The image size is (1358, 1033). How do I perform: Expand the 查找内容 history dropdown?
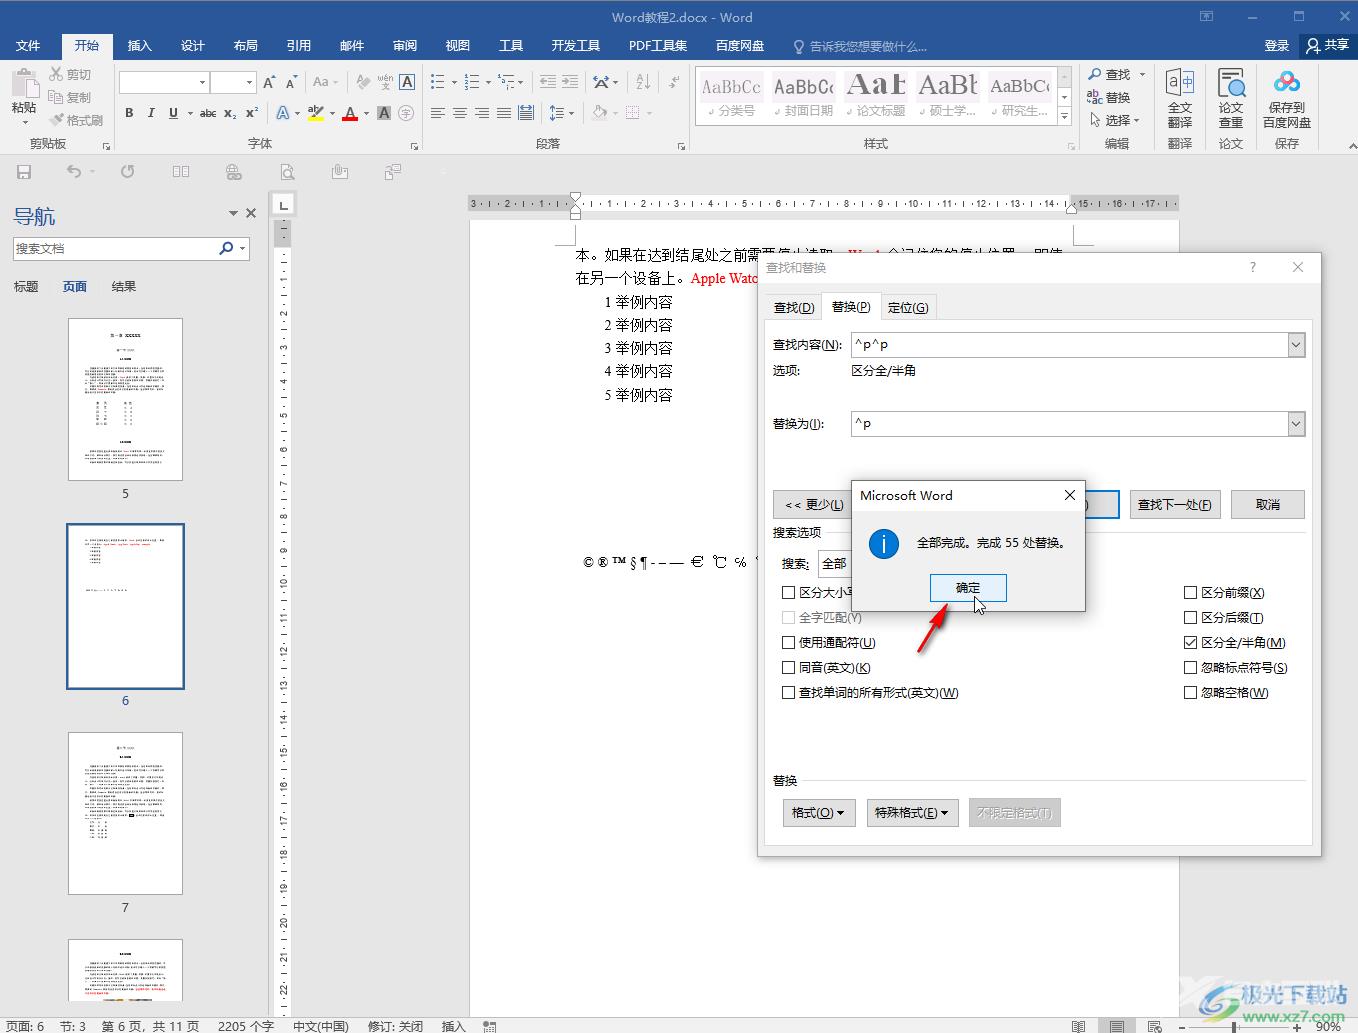pos(1296,345)
